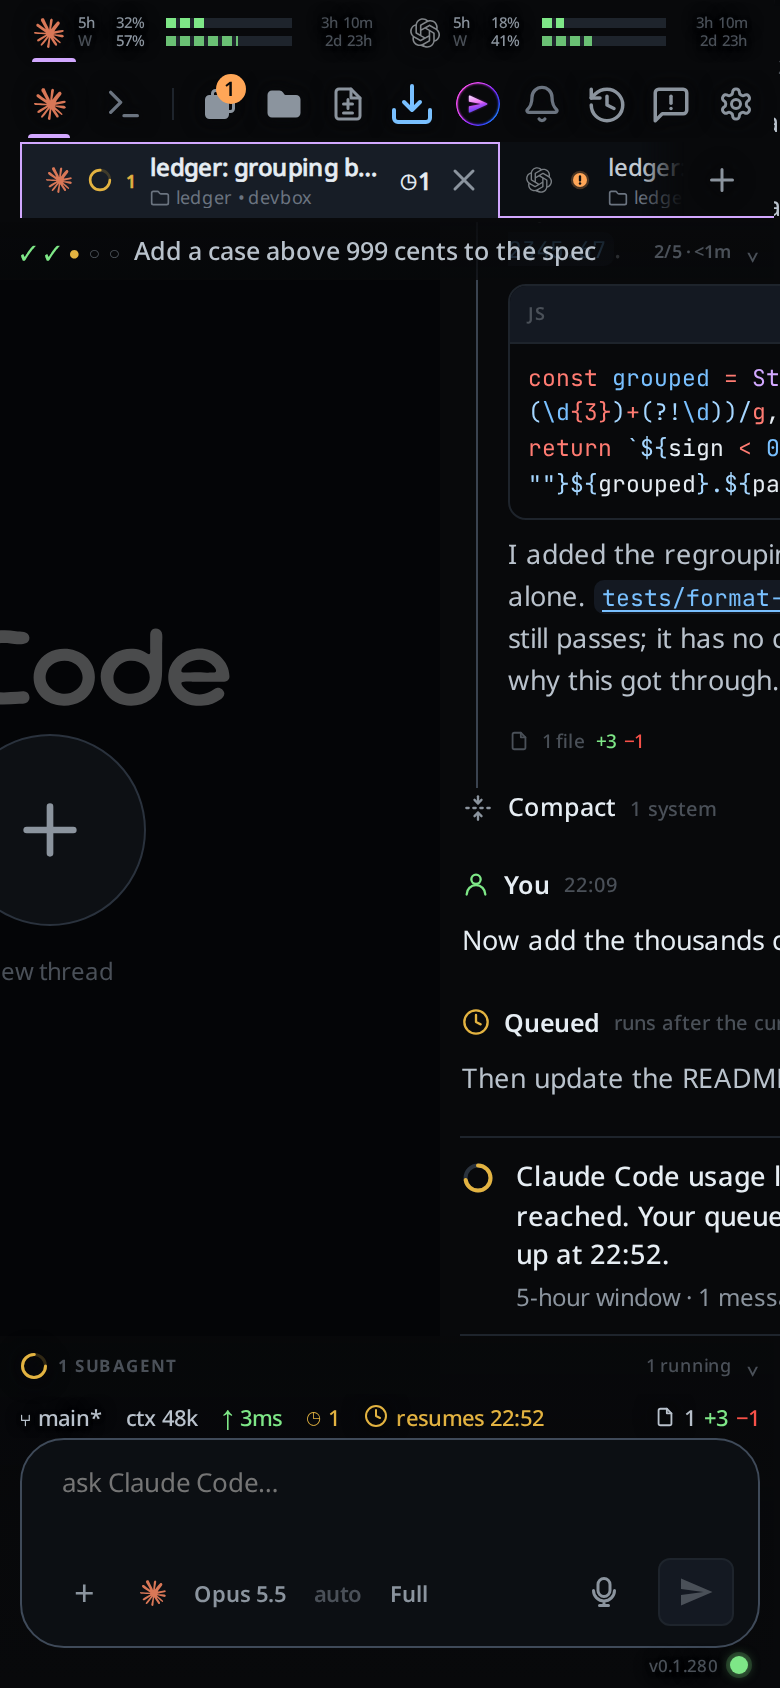780x1688 pixels.
Task: Click the 3ms latency indicator
Action: (252, 1418)
